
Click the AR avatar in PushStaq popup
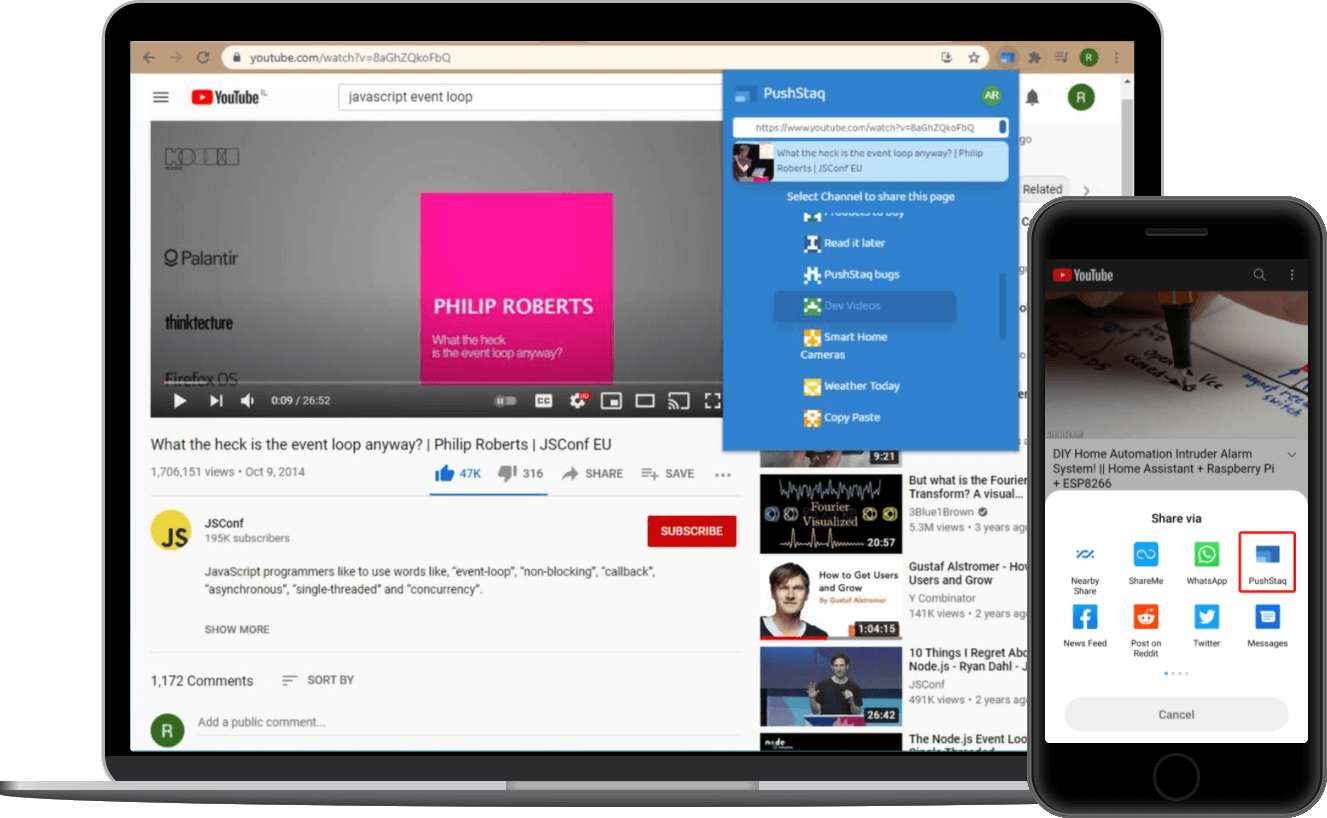click(991, 95)
